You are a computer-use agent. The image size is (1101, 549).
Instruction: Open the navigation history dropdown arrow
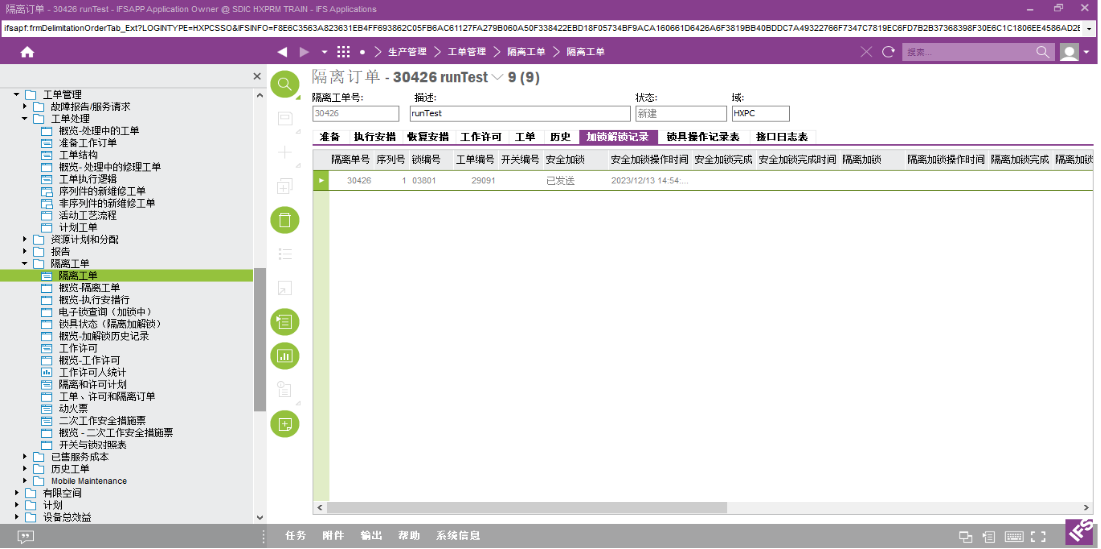coord(324,52)
